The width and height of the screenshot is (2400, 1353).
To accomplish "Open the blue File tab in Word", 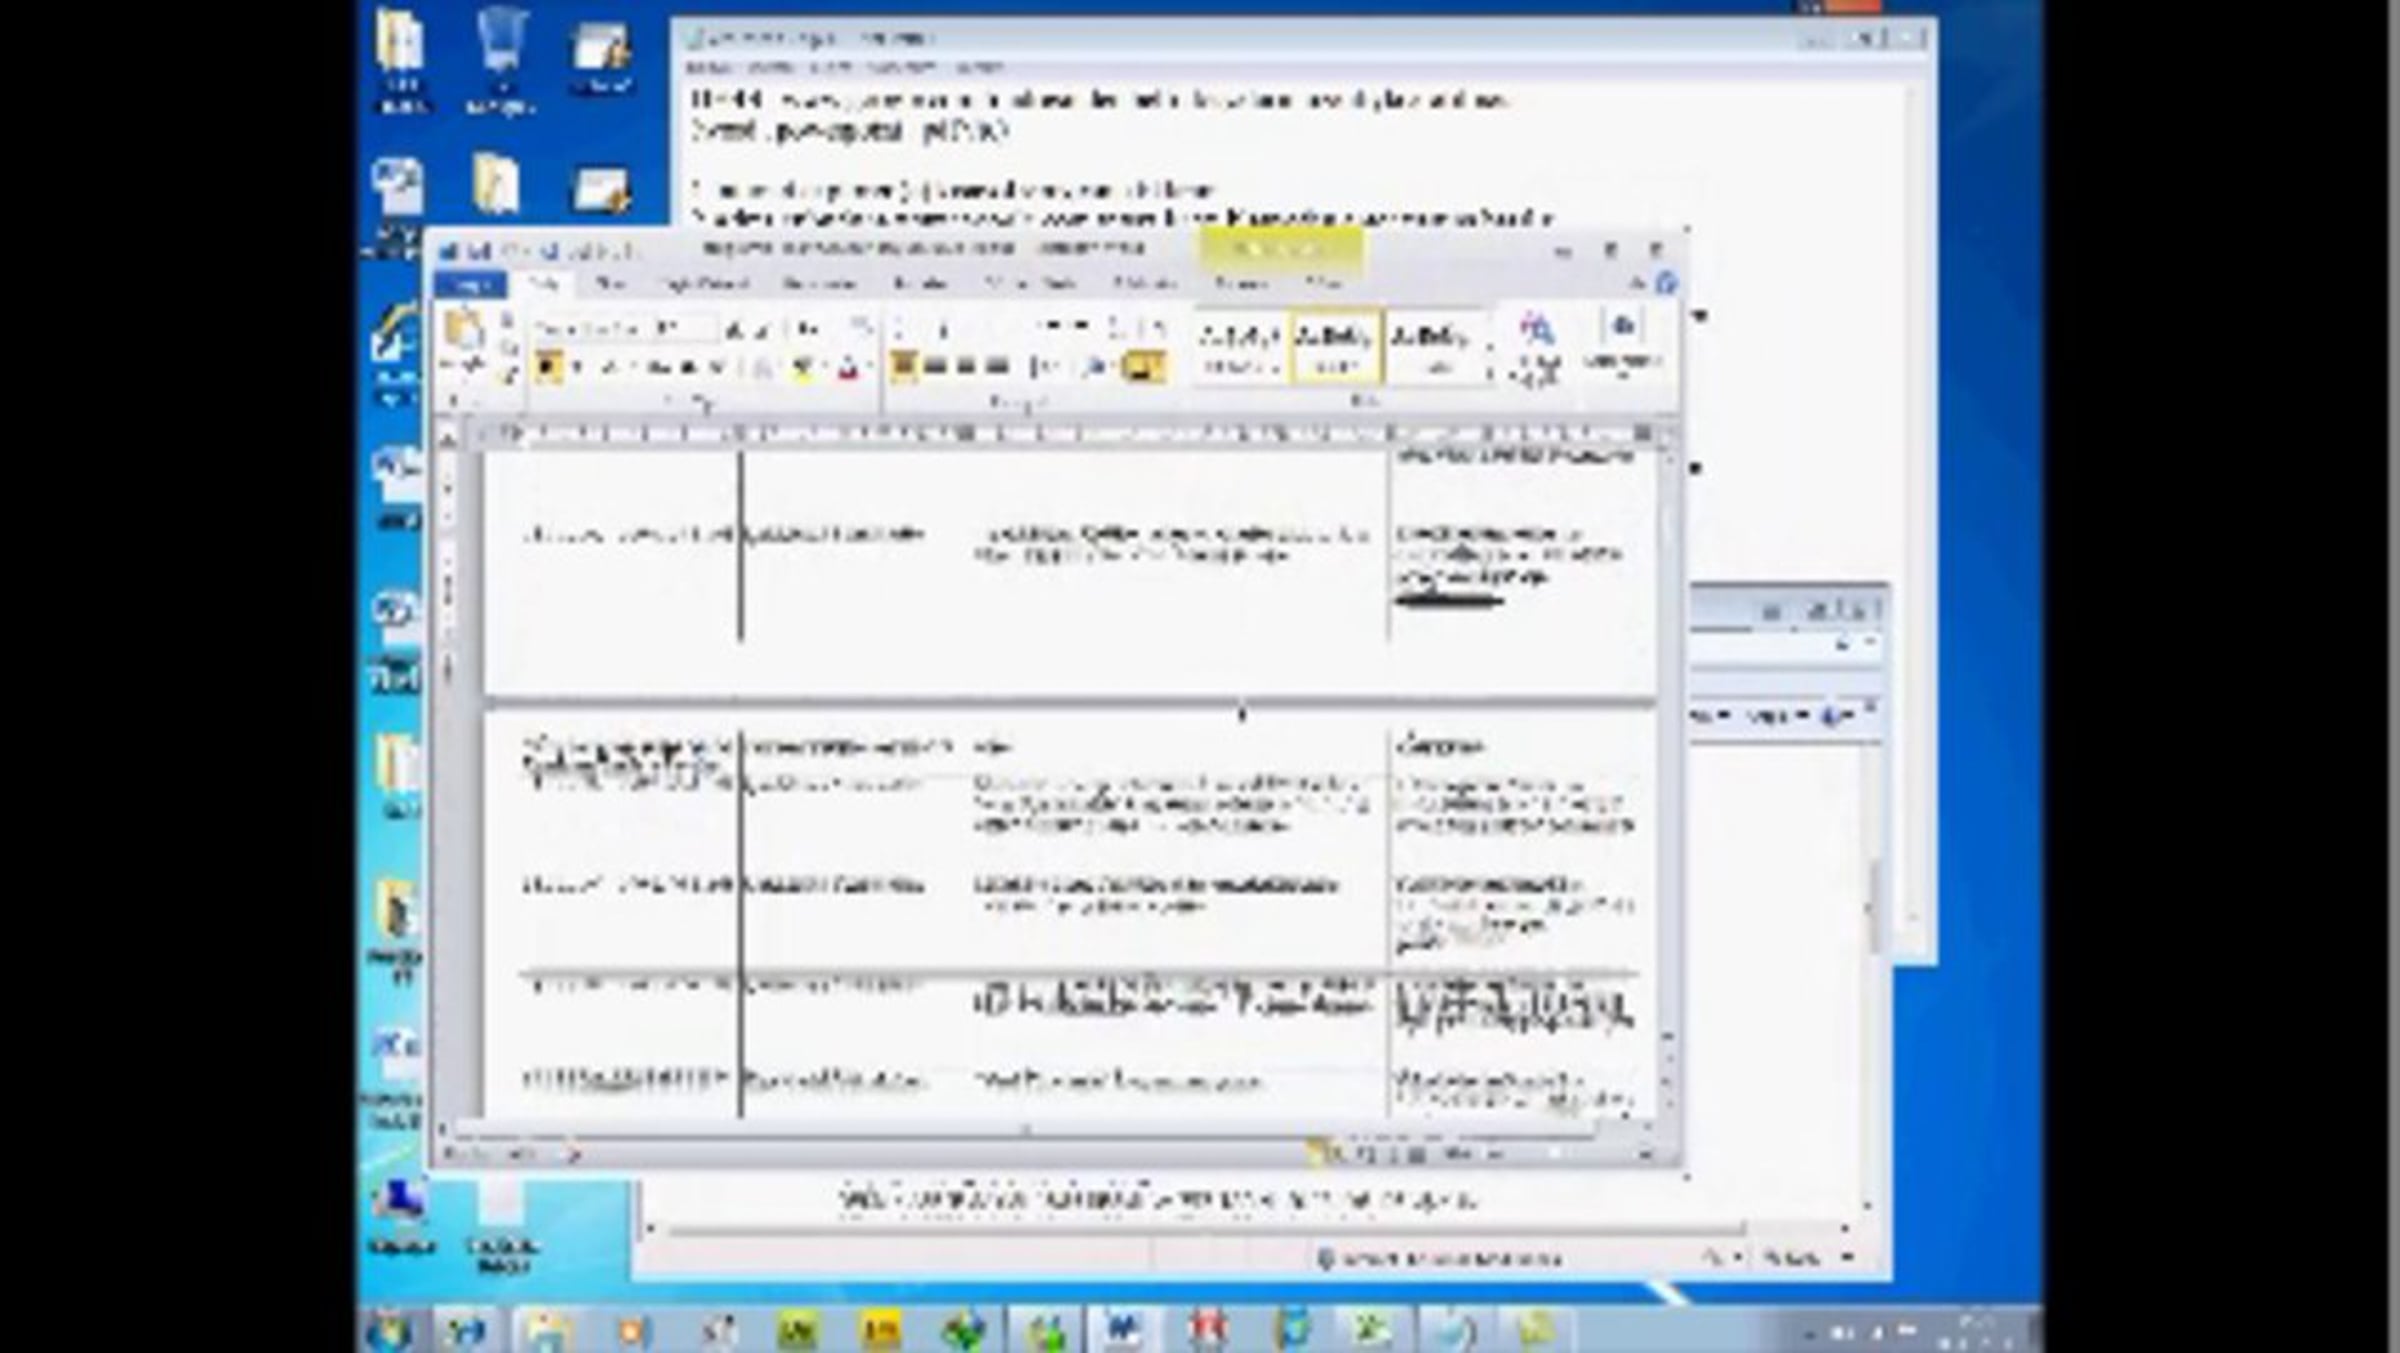I will (x=471, y=285).
